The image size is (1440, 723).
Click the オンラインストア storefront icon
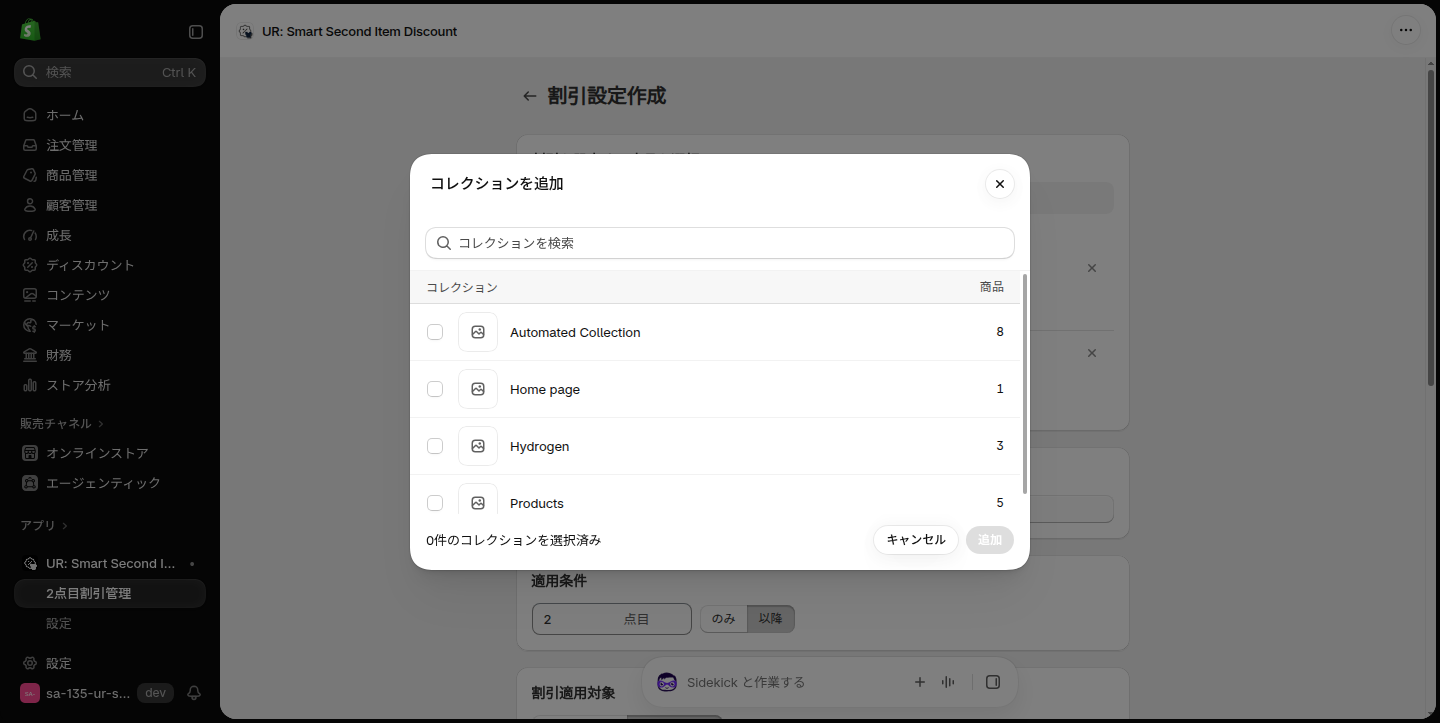pos(30,453)
